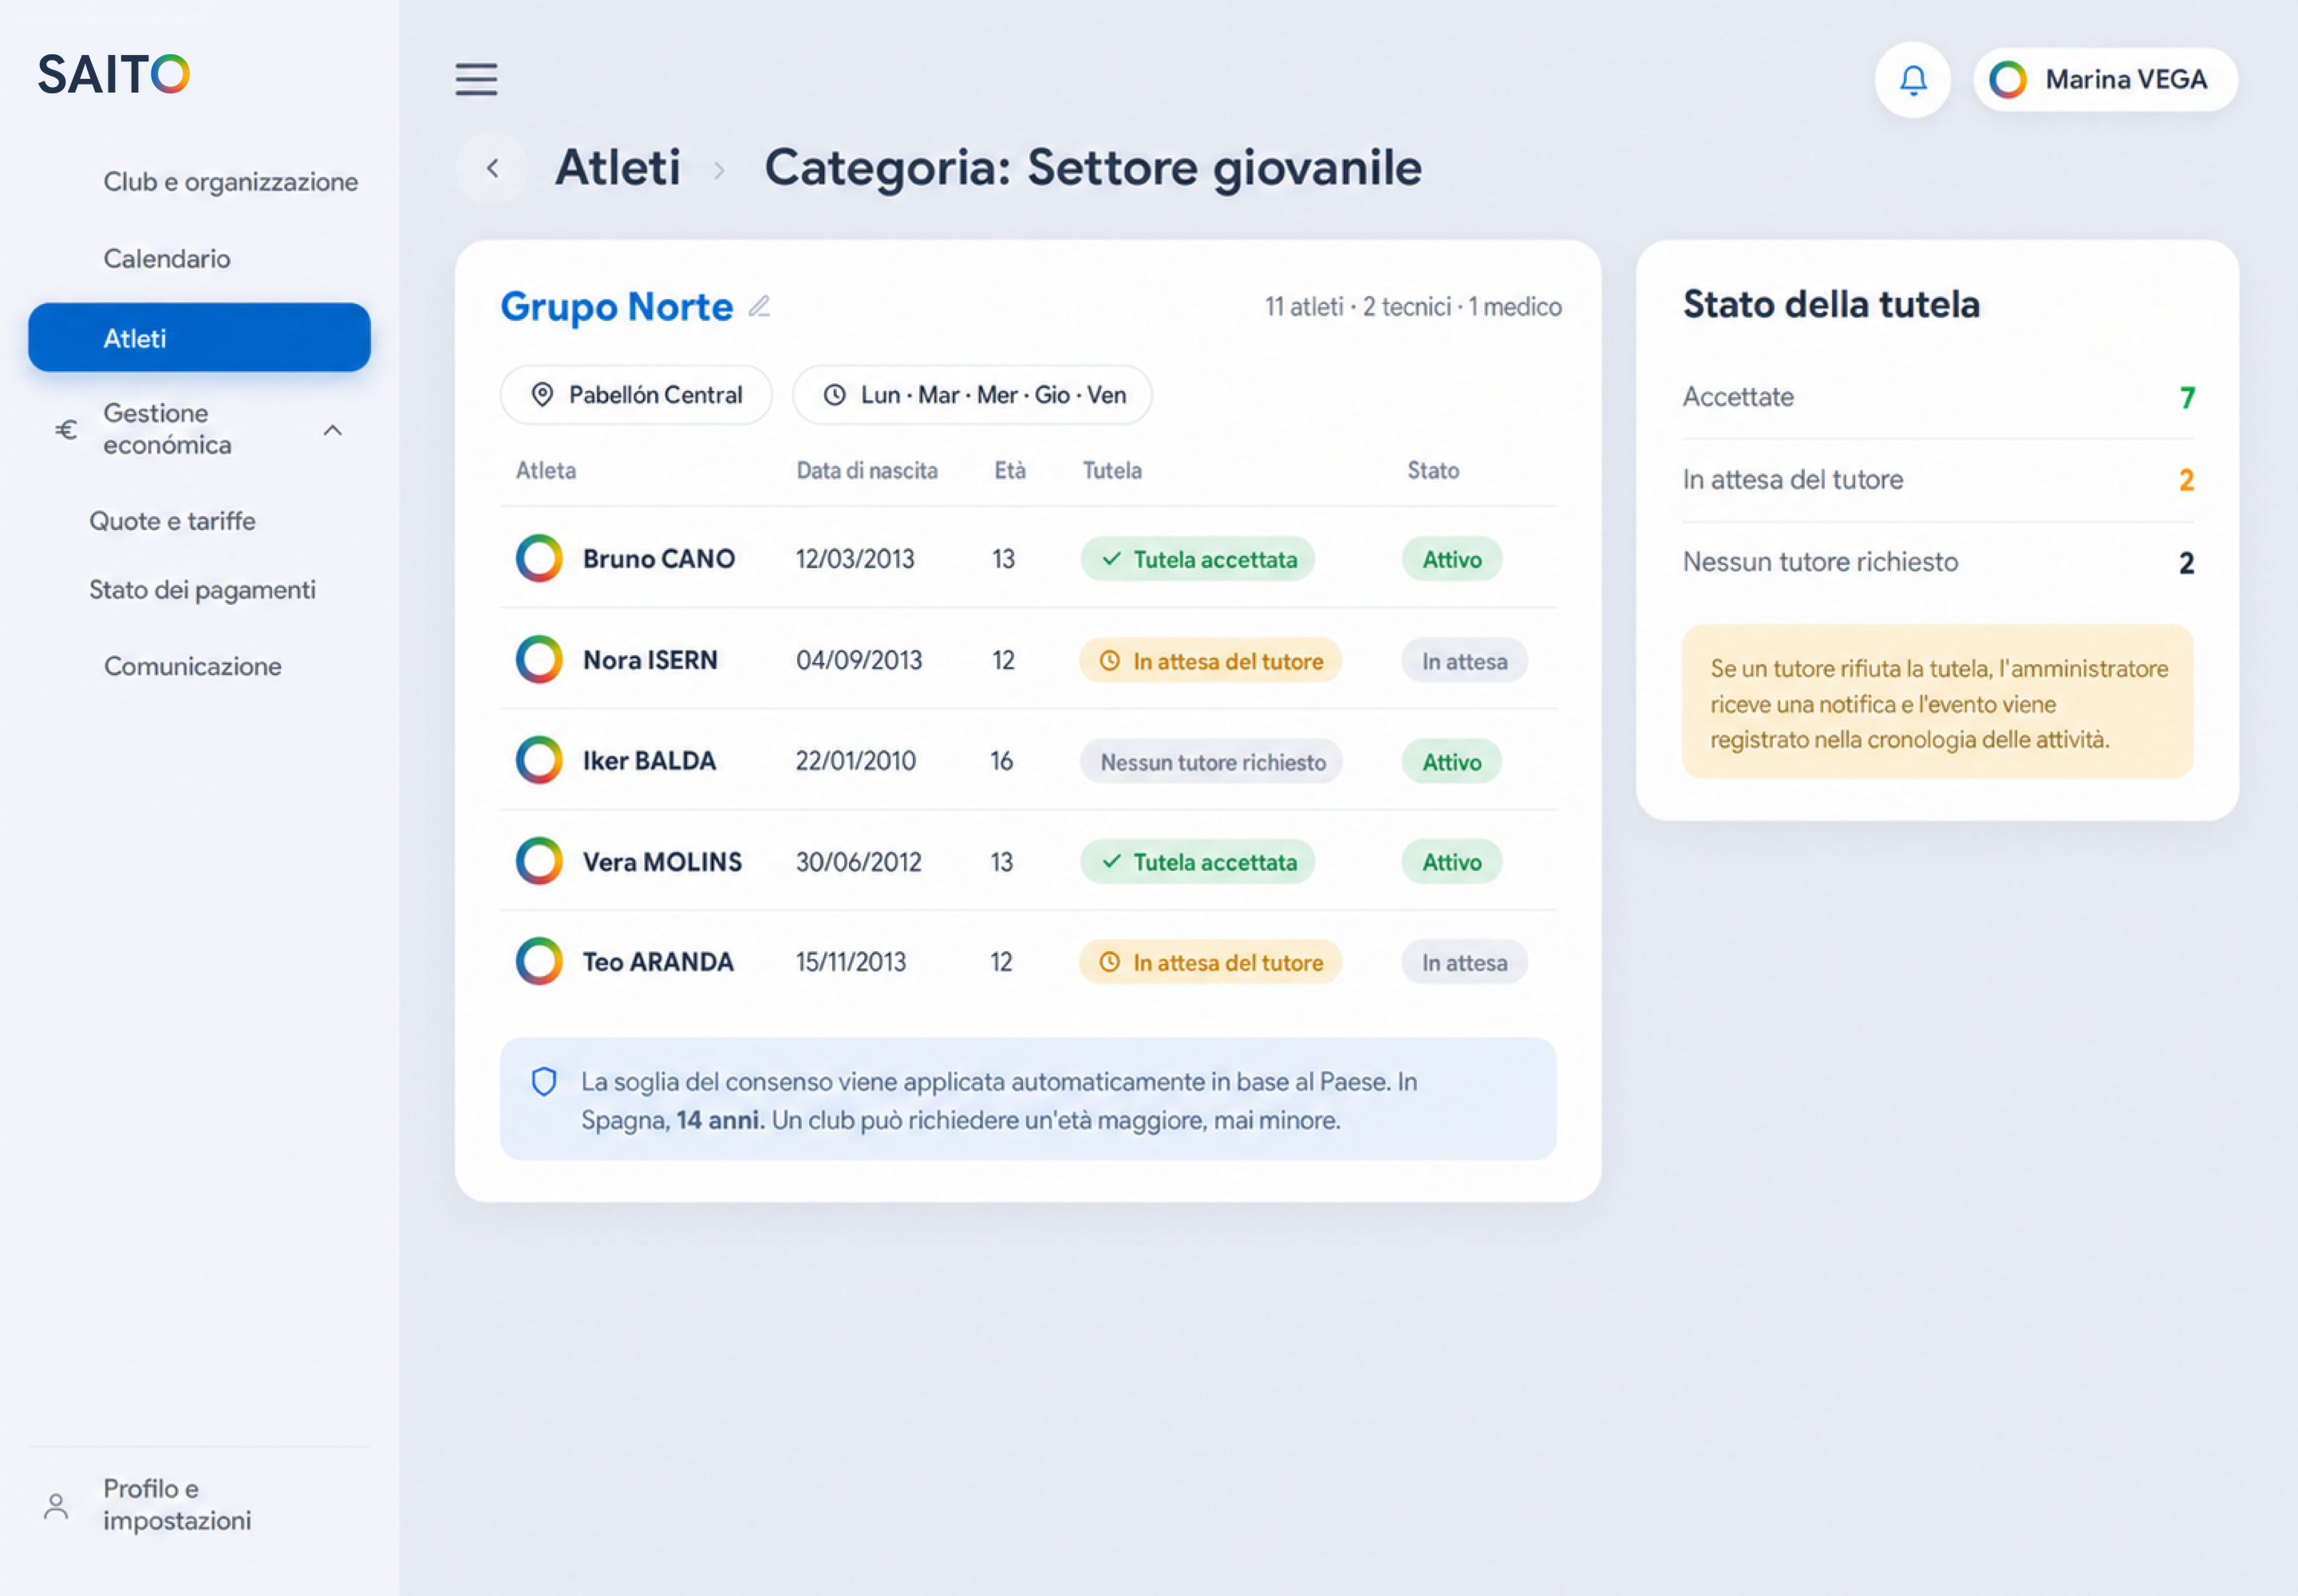Screen dimensions: 2298x1596
Task: Click Bruno CANO's Tutela accettata badge
Action: click(x=1197, y=559)
